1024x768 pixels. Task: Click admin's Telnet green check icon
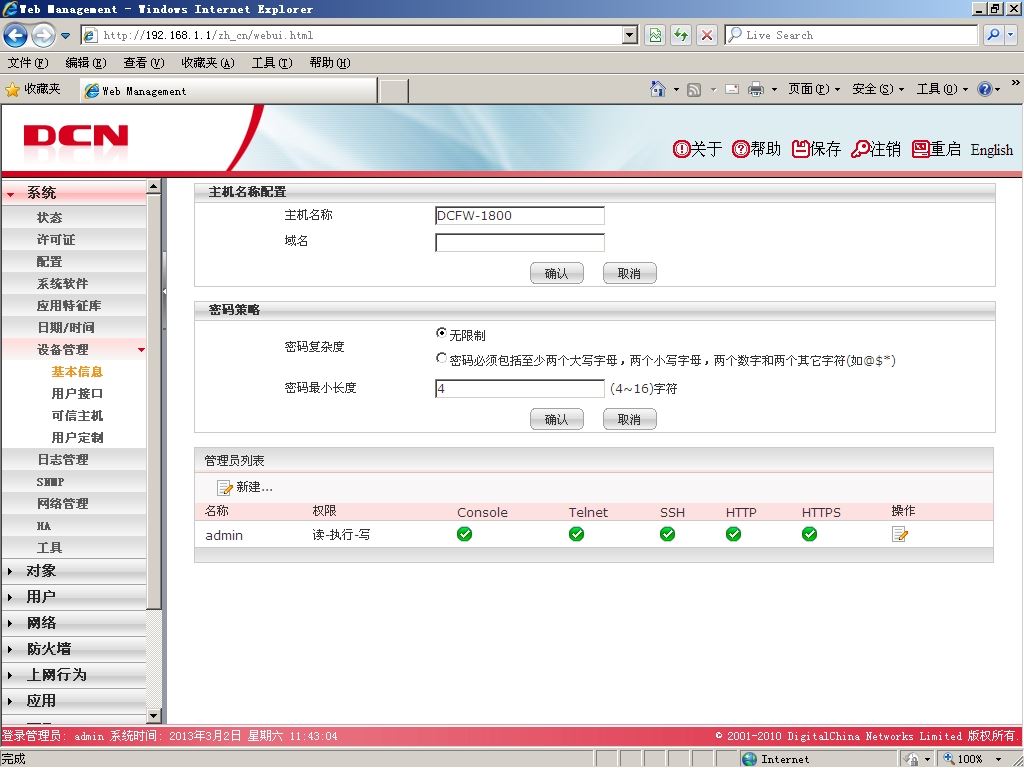click(576, 534)
